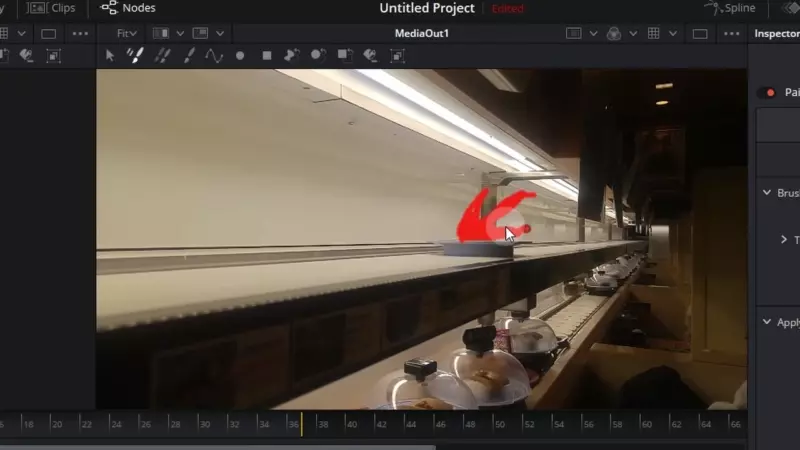Click single viewer rectangle icon beside Inspector
Screen dimensions: 800x450
coord(700,34)
